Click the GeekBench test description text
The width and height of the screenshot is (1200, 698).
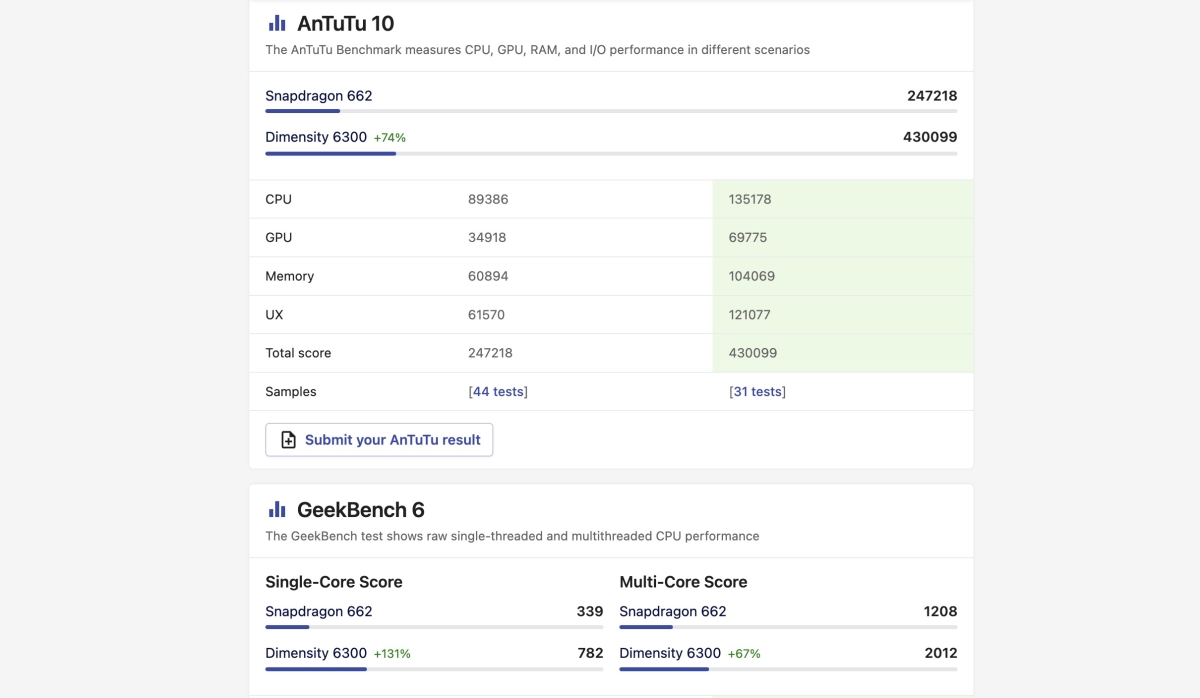click(512, 536)
